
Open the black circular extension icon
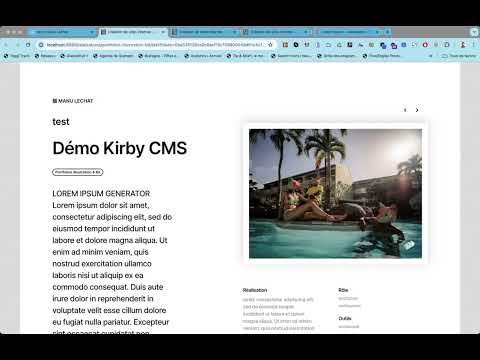click(x=296, y=44)
